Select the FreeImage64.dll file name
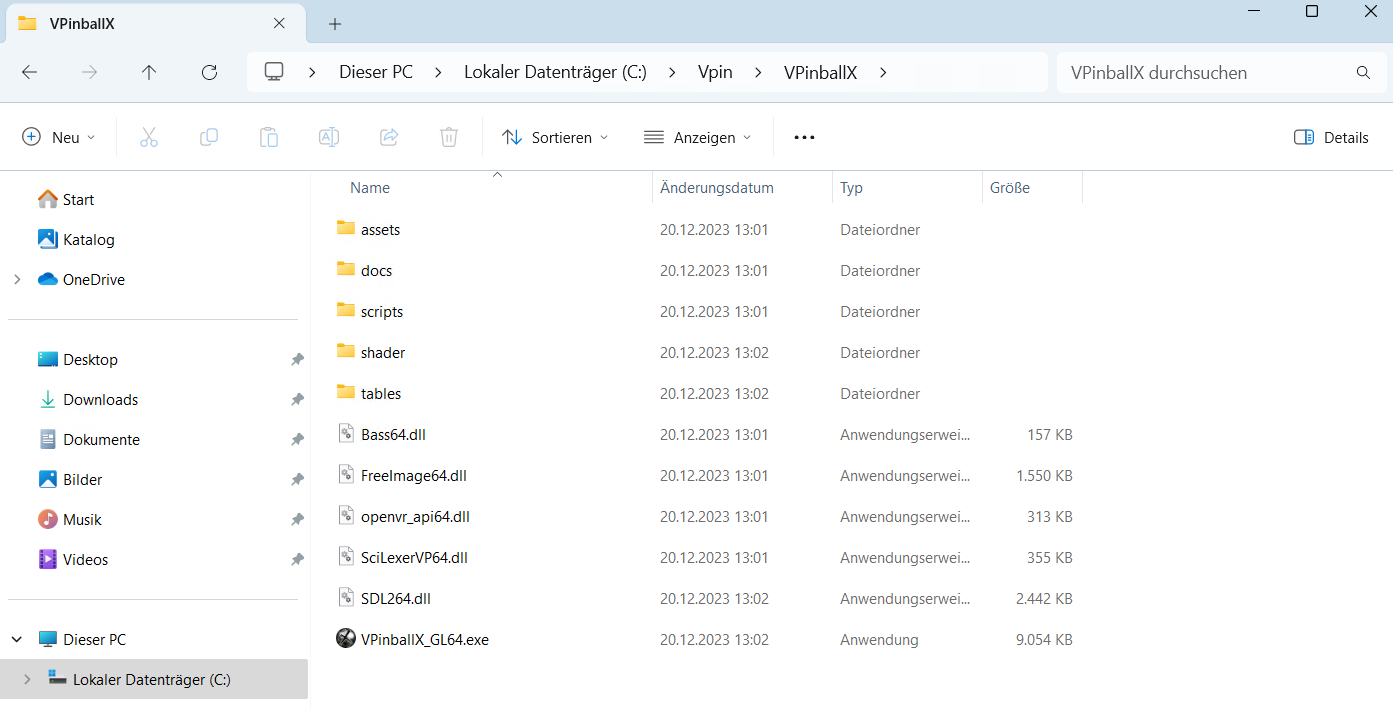The width and height of the screenshot is (1393, 710). 414,476
